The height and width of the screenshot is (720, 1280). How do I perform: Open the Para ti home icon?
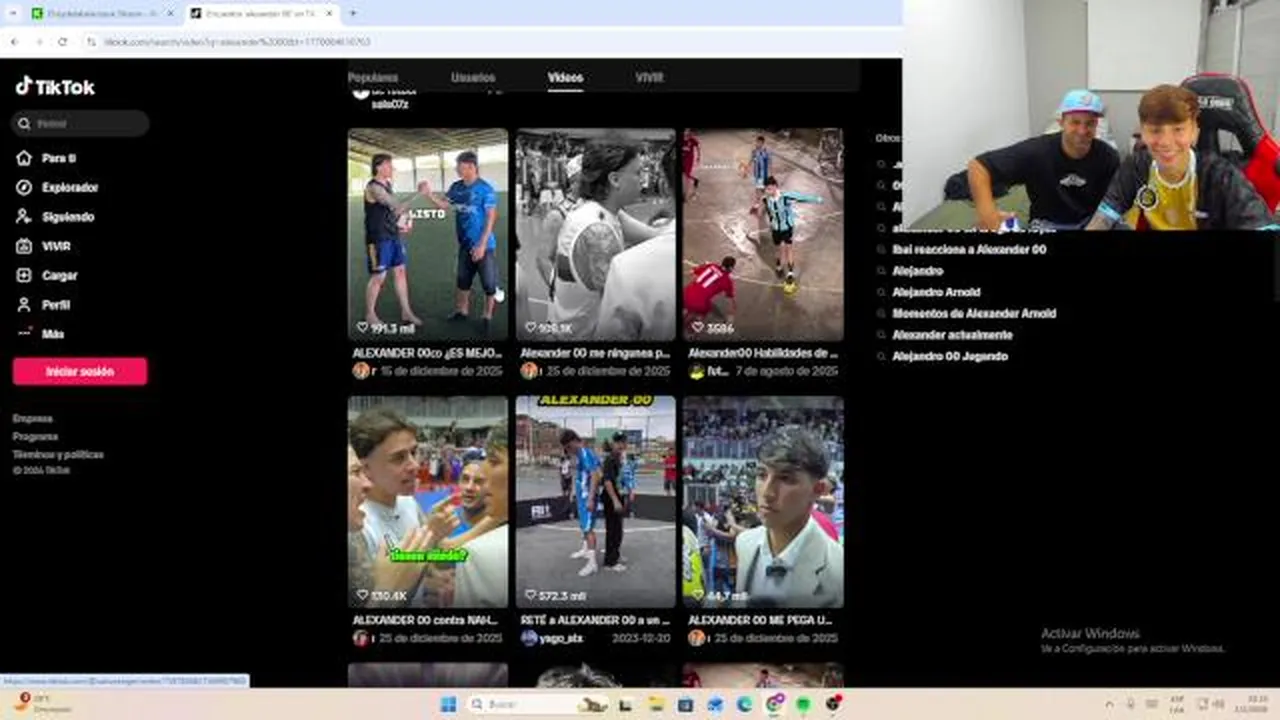[x=24, y=158]
